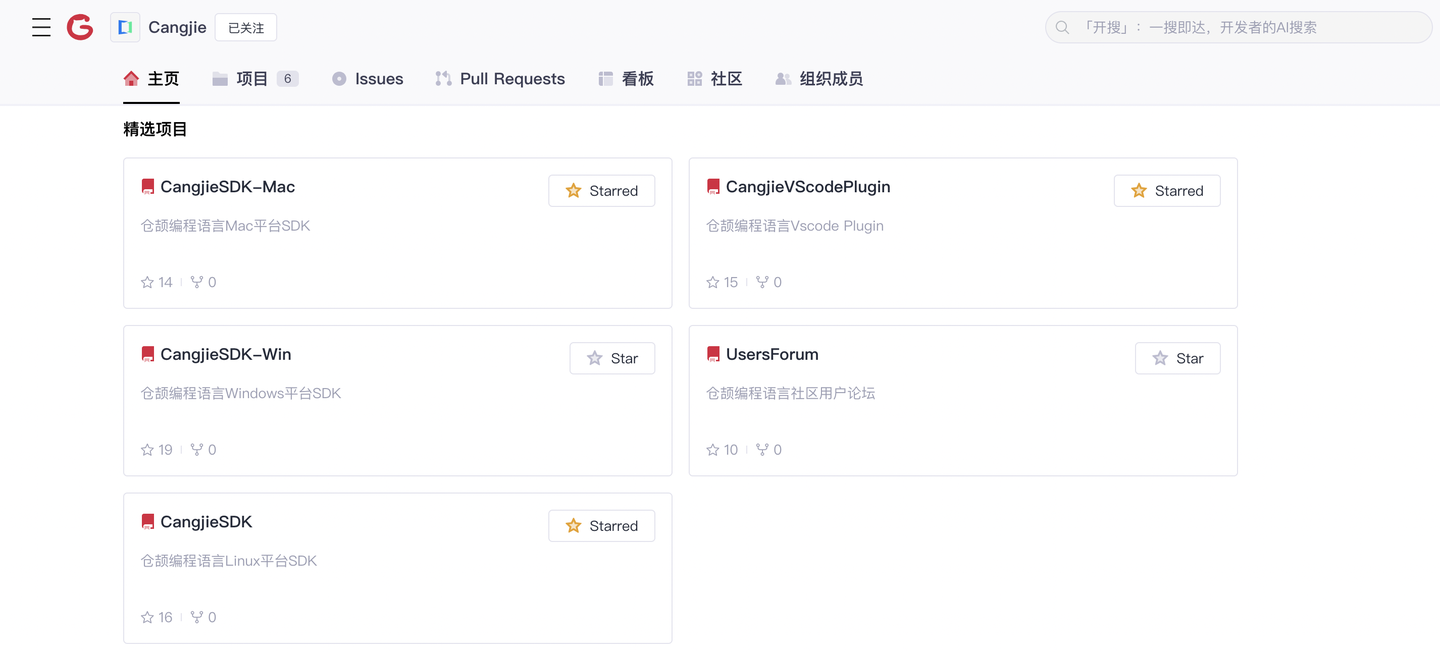The height and width of the screenshot is (653, 1440).
Task: Focus the 开搜 AI search input field
Action: (x=1250, y=28)
